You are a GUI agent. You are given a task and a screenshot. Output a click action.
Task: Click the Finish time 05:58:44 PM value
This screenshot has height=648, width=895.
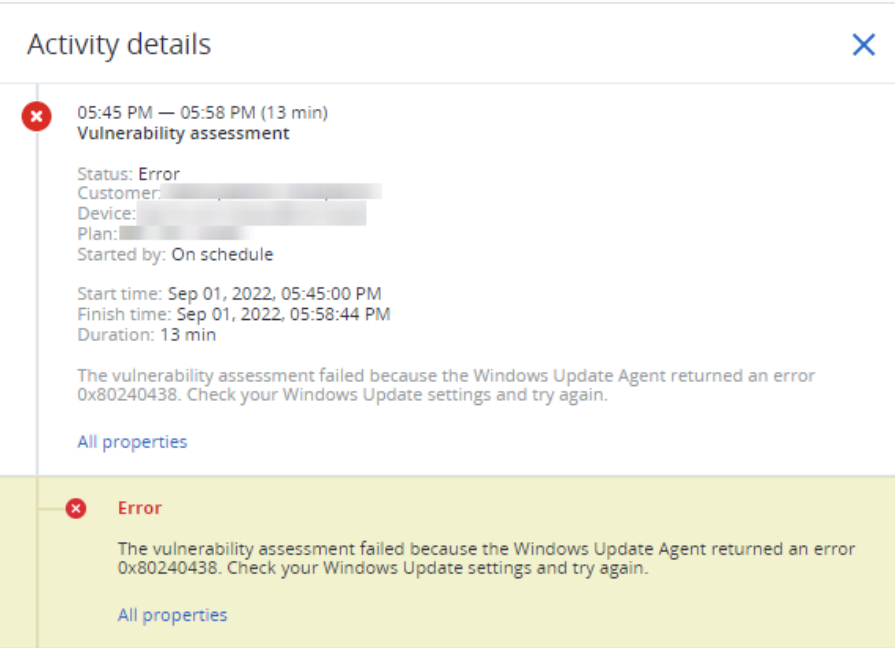click(284, 314)
